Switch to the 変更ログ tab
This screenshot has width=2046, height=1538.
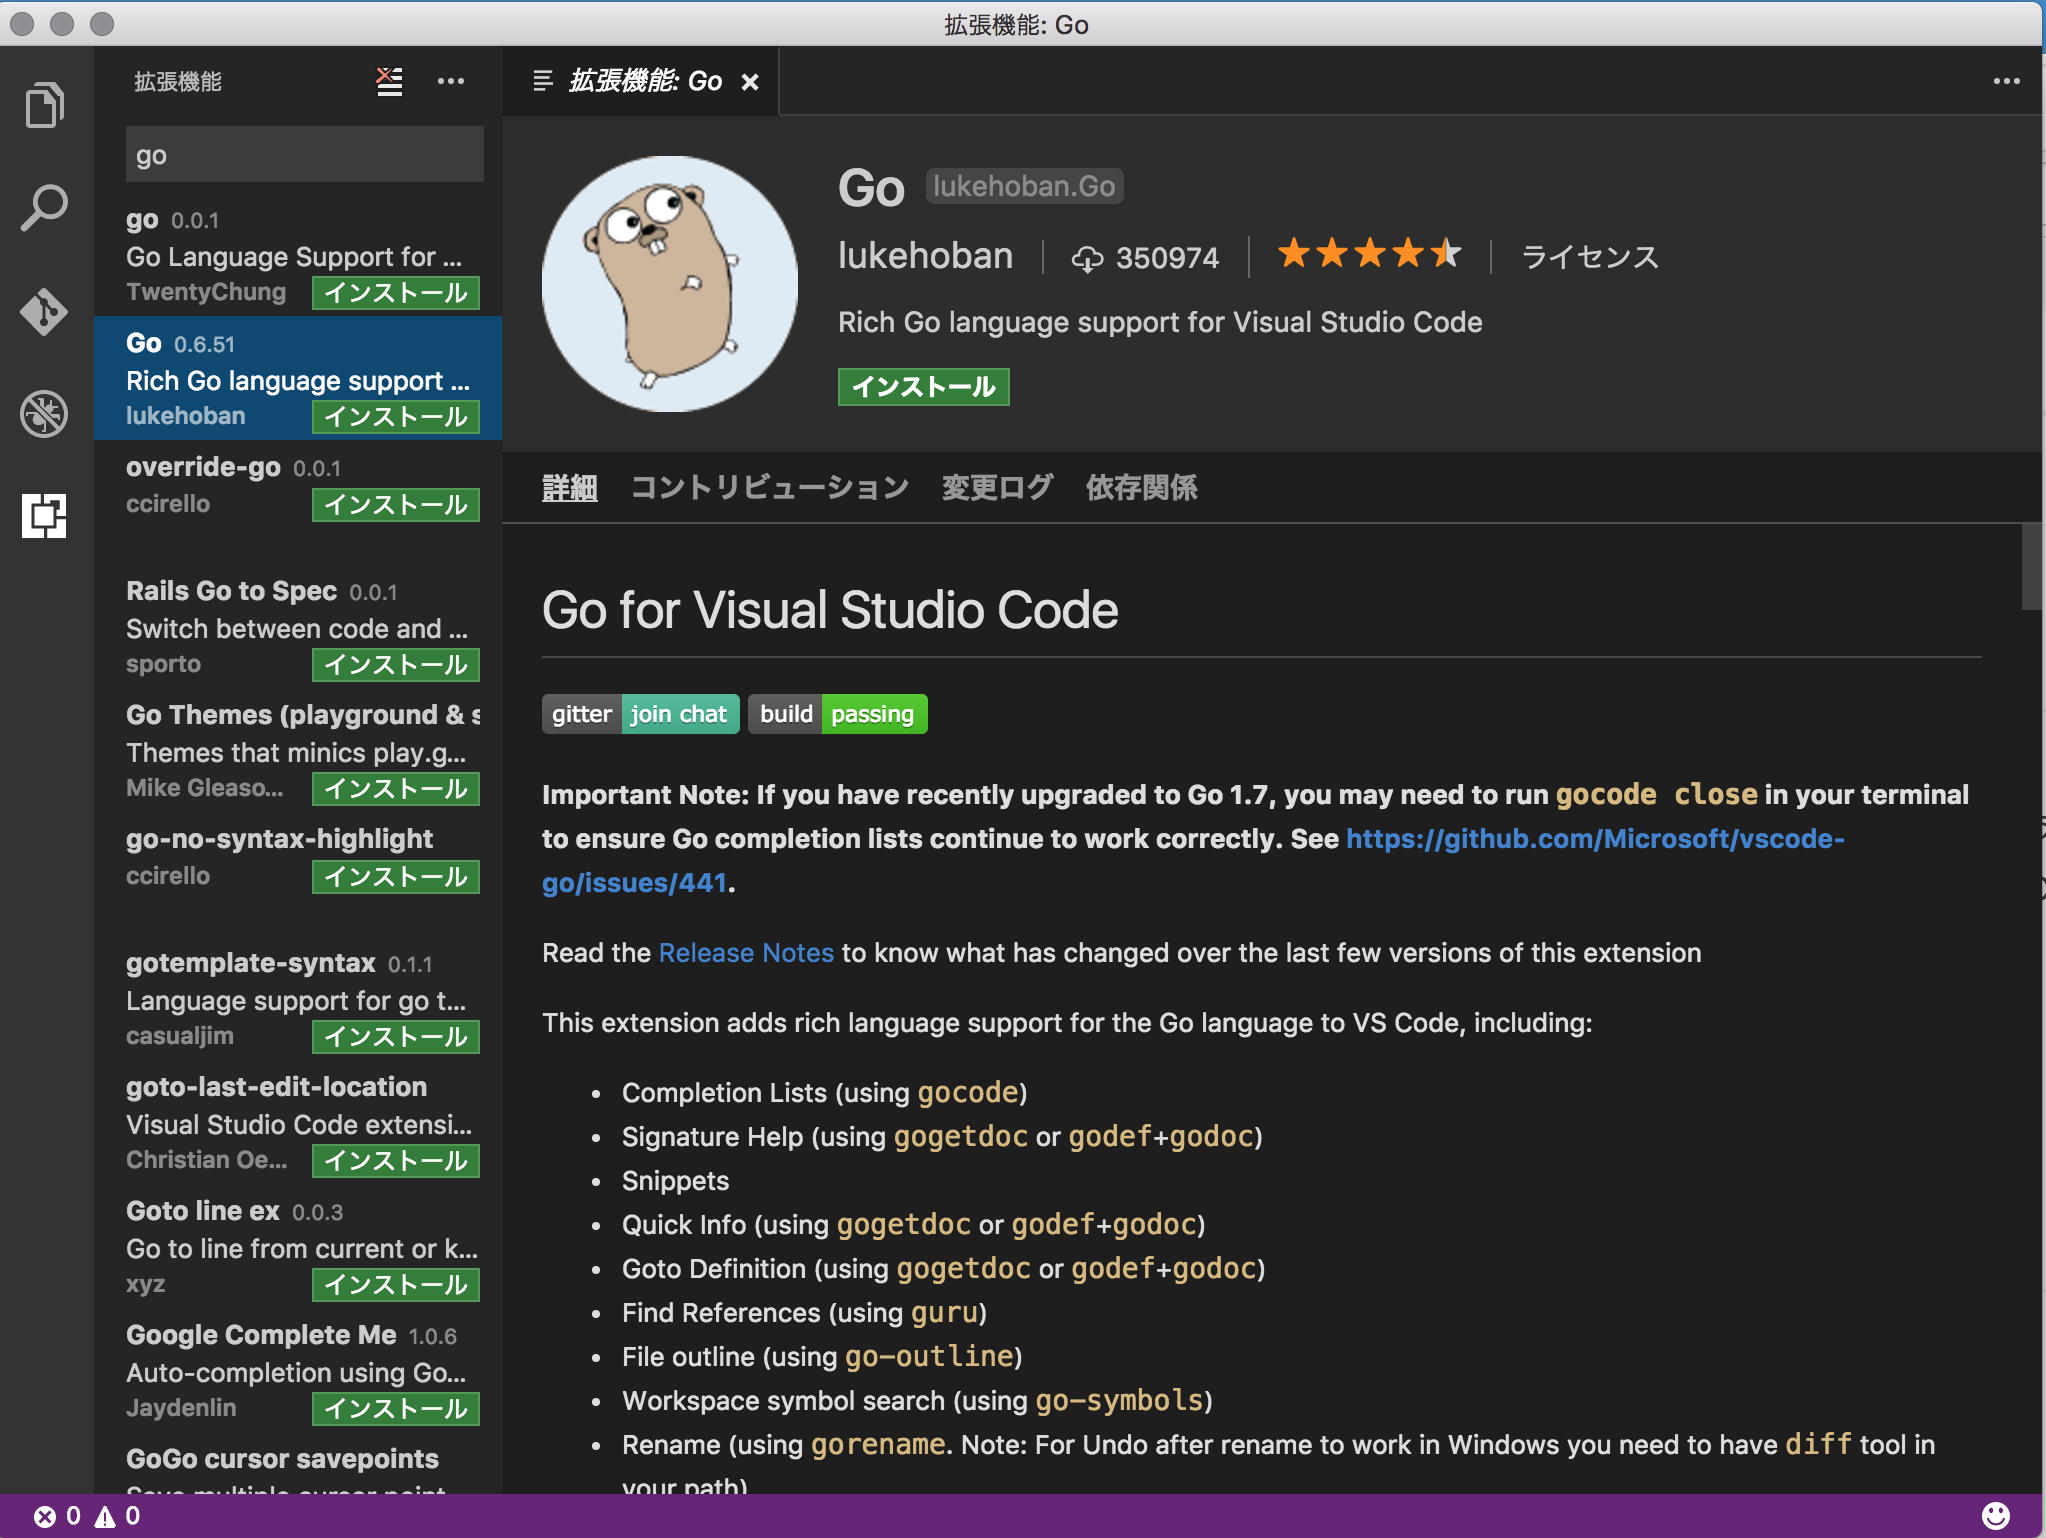(997, 487)
